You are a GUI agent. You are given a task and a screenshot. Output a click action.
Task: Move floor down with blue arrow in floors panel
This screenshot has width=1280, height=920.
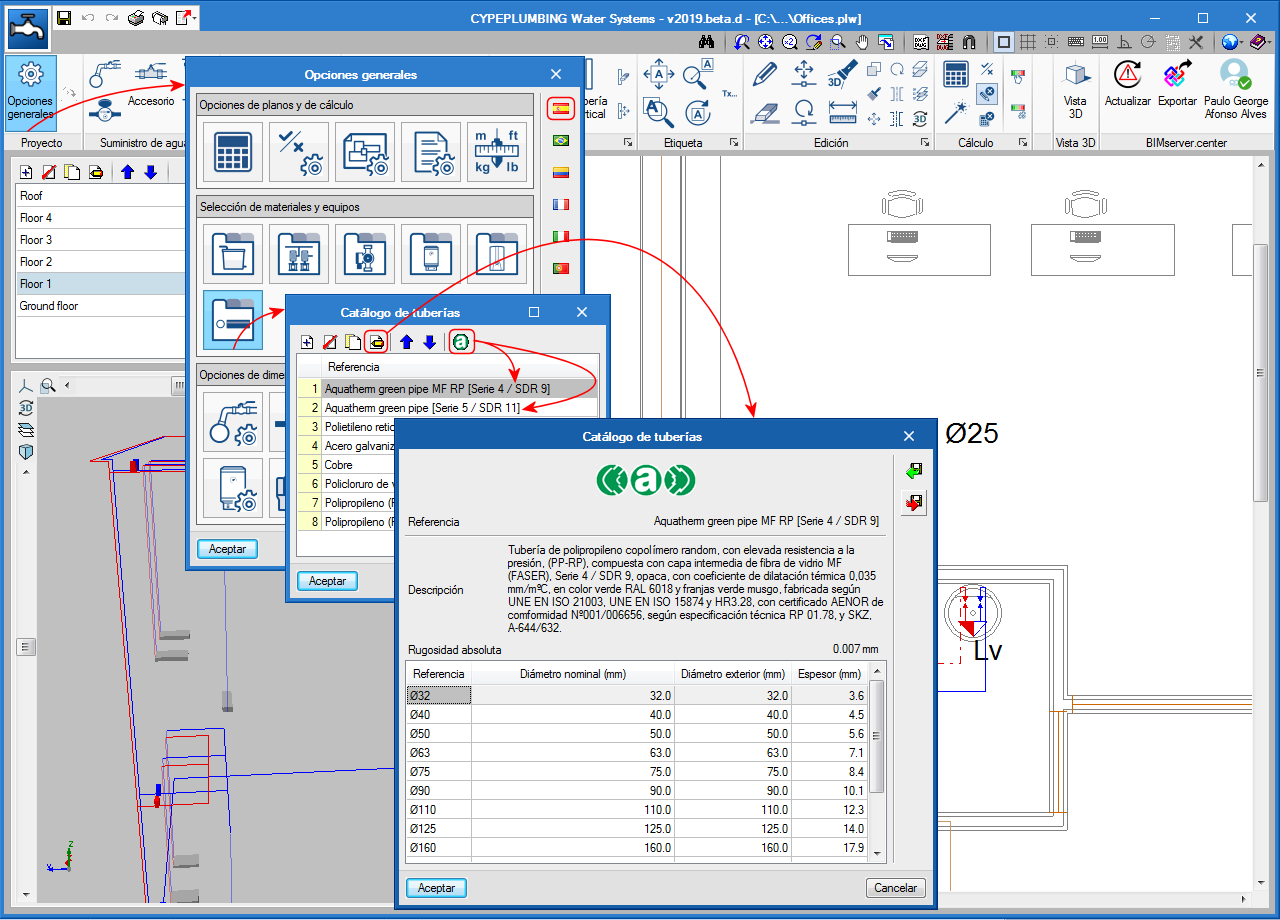coord(150,172)
